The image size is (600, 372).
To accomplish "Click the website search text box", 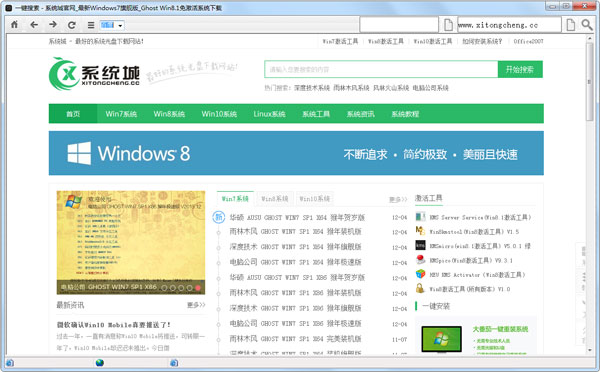I will point(381,69).
